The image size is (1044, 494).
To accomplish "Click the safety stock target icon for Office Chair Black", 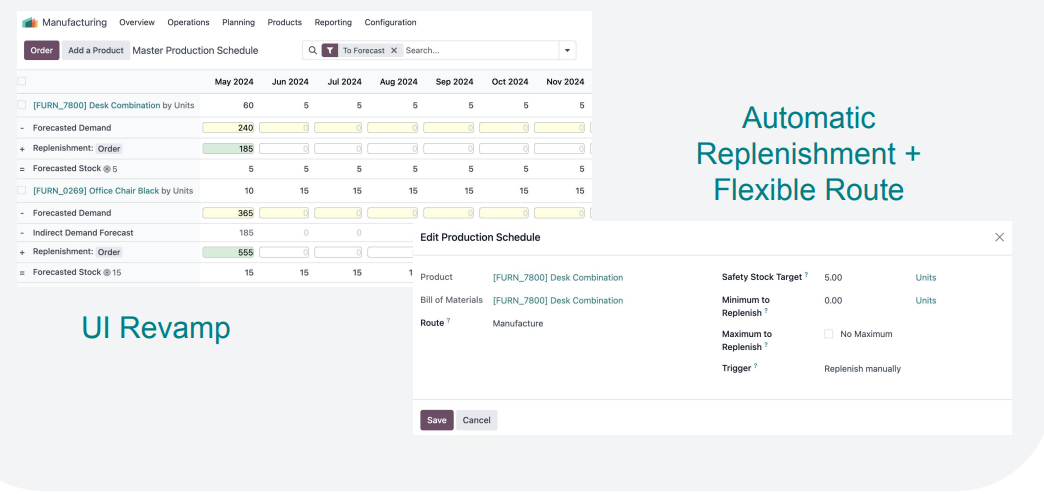I will [x=107, y=272].
